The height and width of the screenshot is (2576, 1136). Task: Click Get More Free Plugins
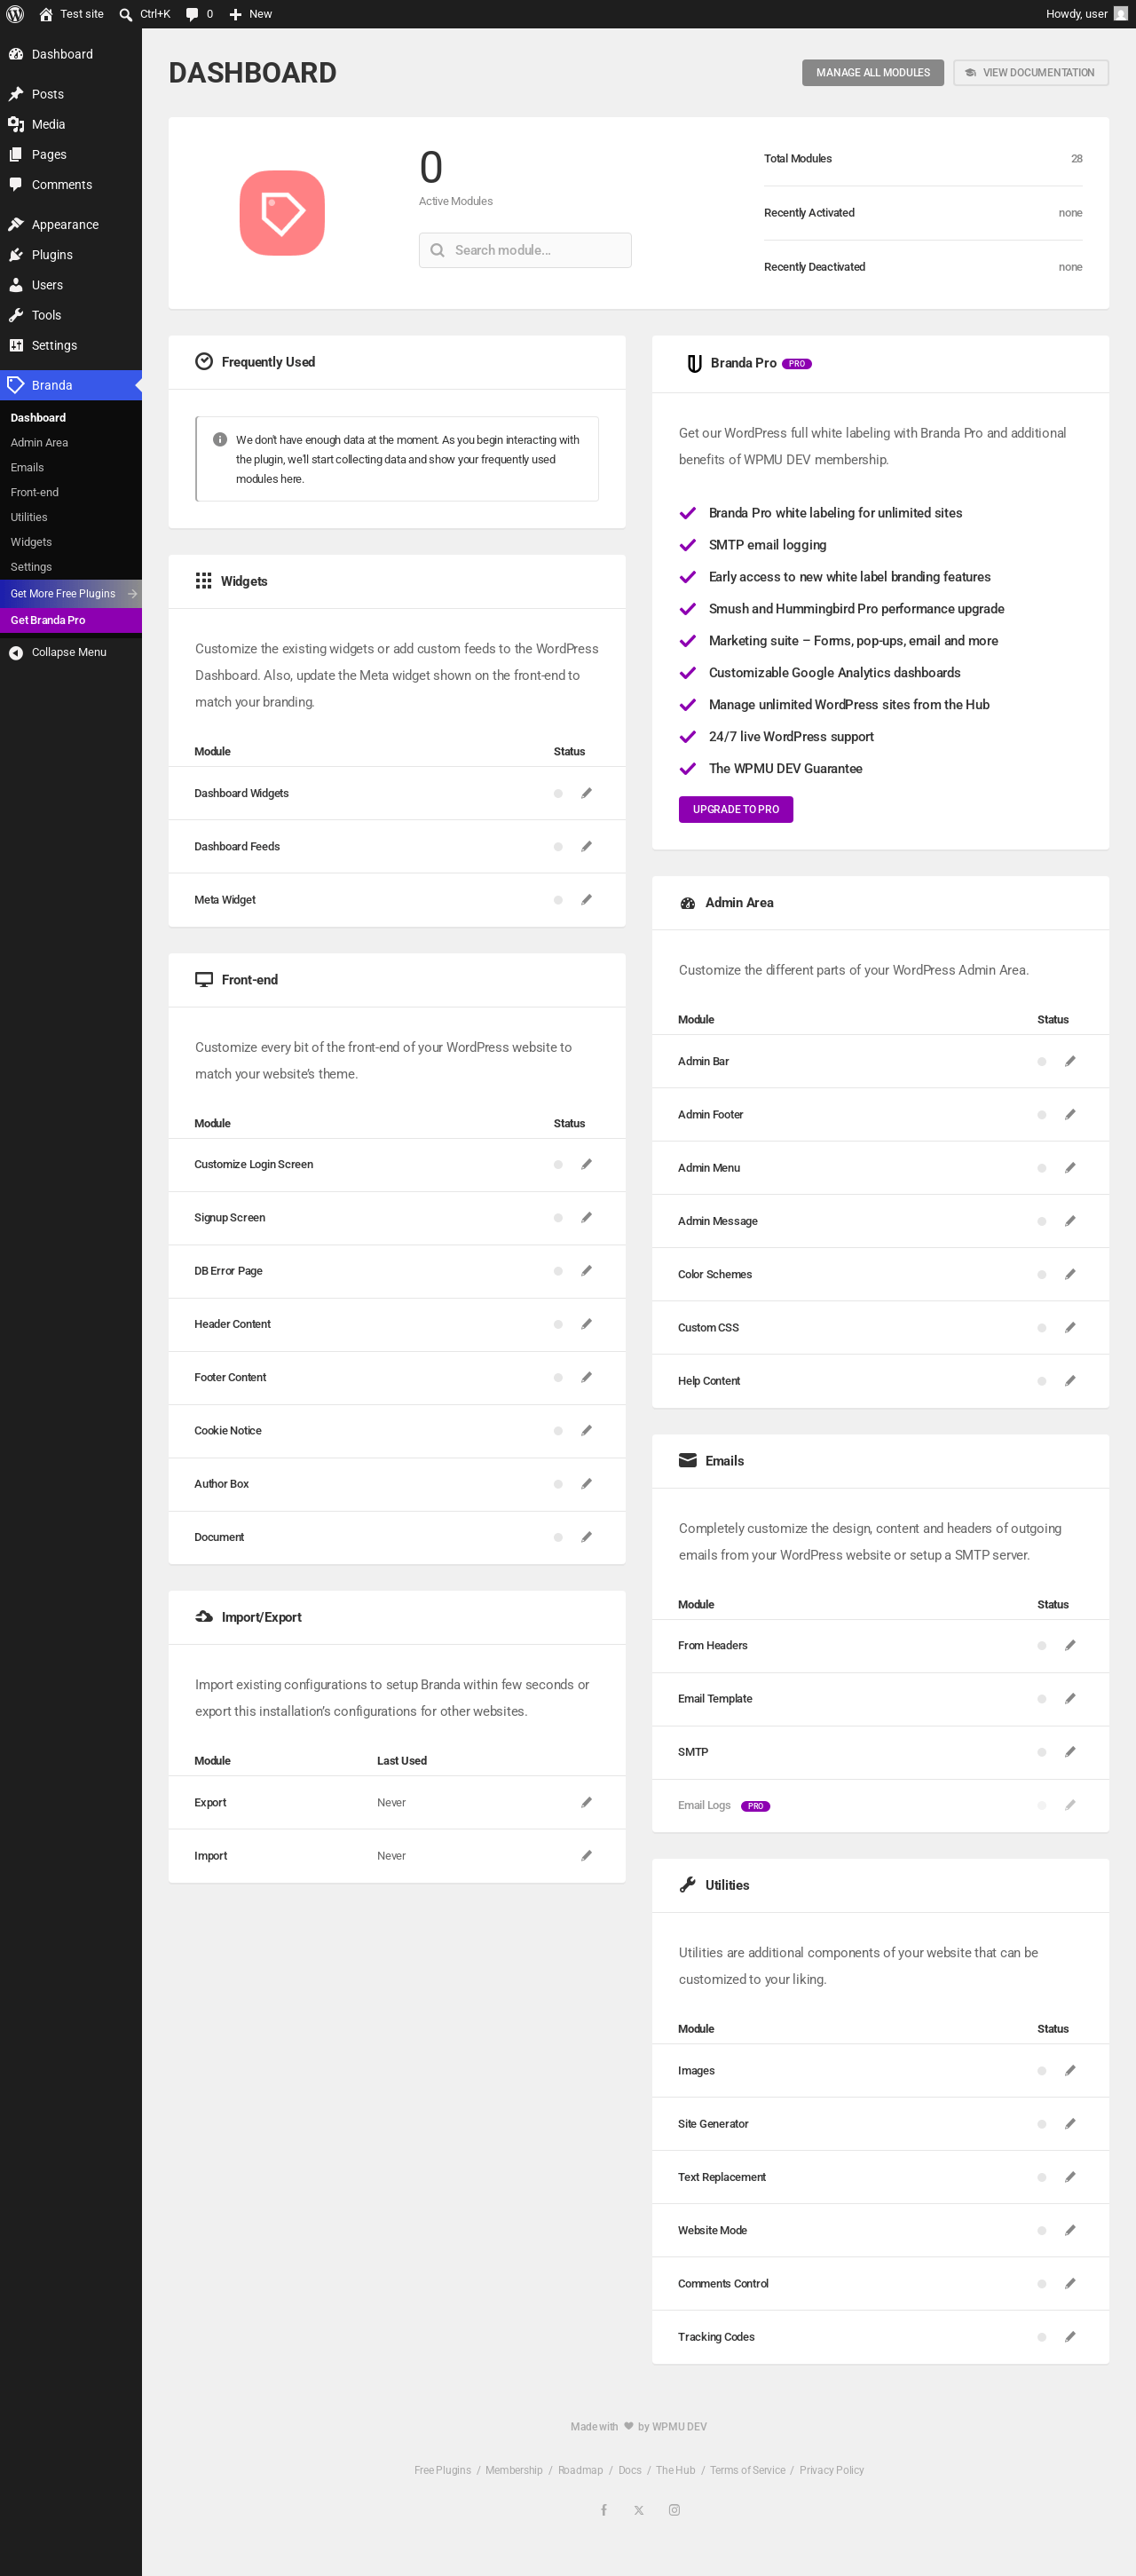pos(71,593)
